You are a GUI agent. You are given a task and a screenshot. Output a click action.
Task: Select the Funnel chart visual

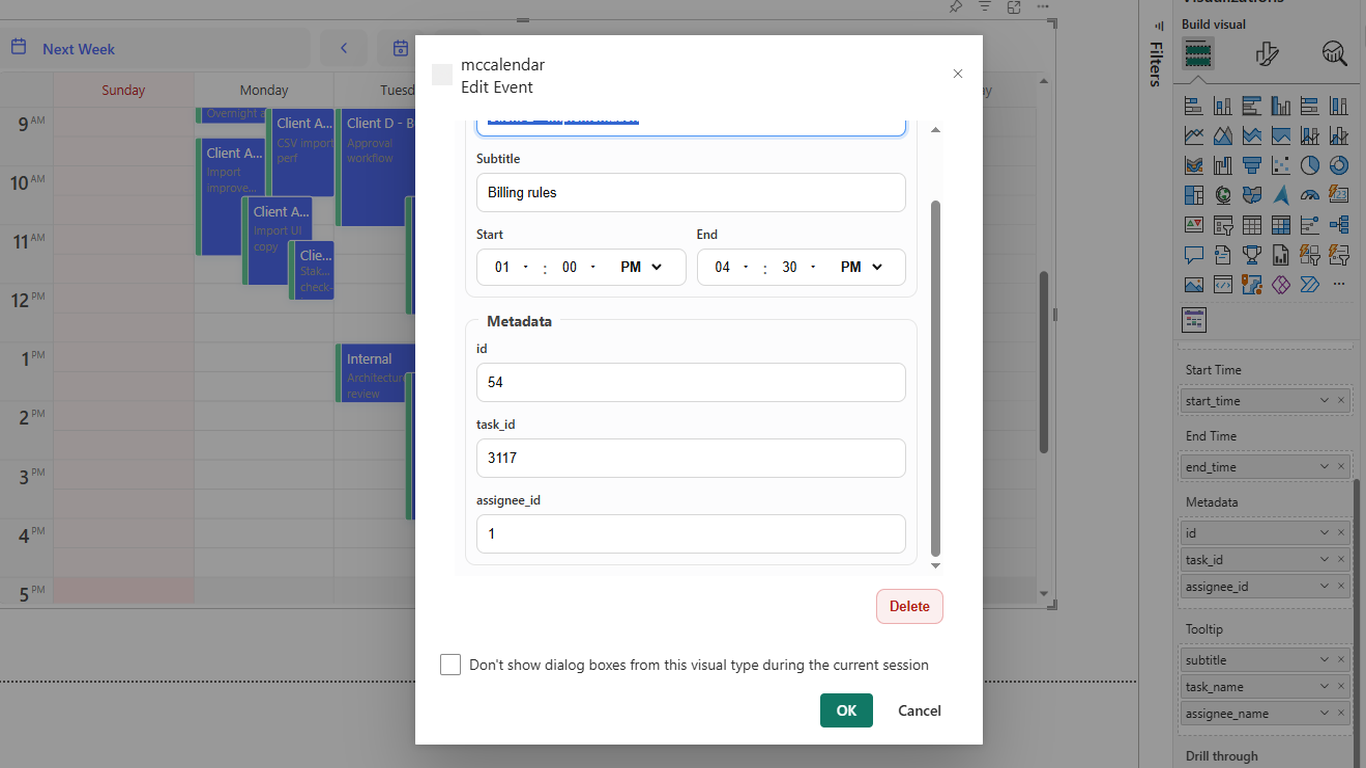(x=1251, y=164)
